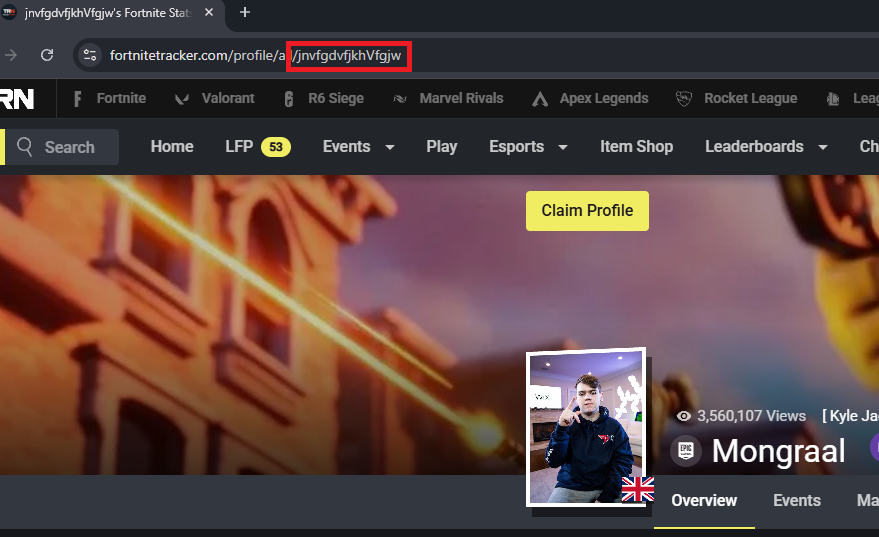Click the Apex Legends logo icon
This screenshot has height=537, width=879.
540,99
